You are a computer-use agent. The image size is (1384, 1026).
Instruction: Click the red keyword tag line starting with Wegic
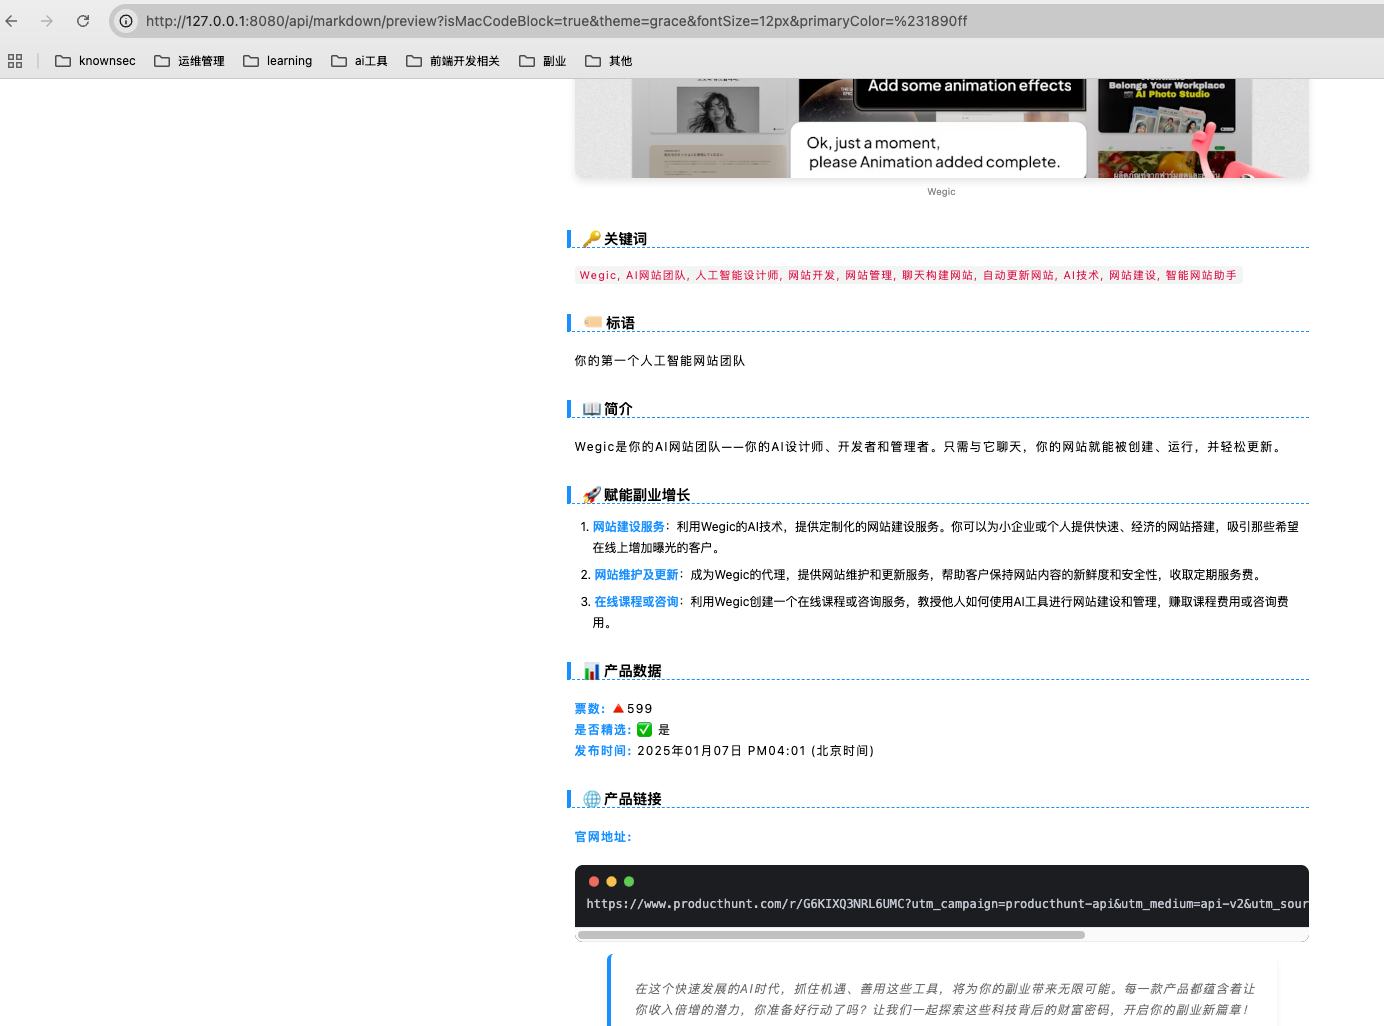pos(908,275)
